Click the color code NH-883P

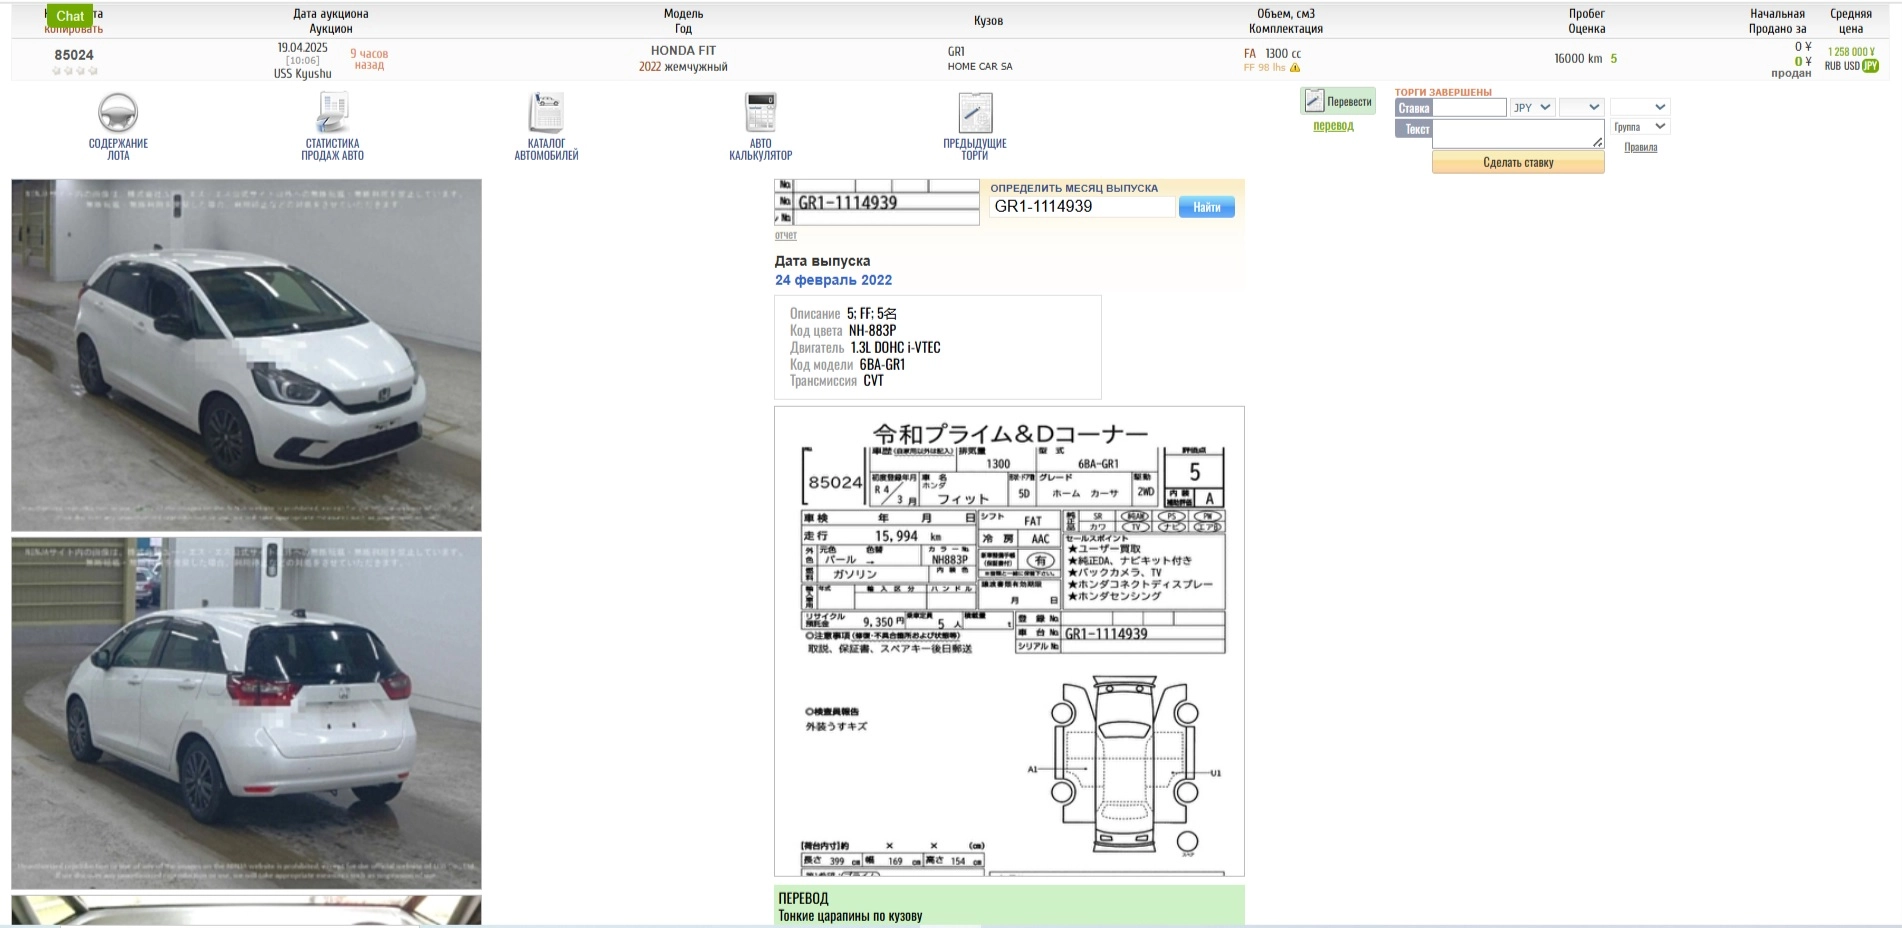(872, 330)
